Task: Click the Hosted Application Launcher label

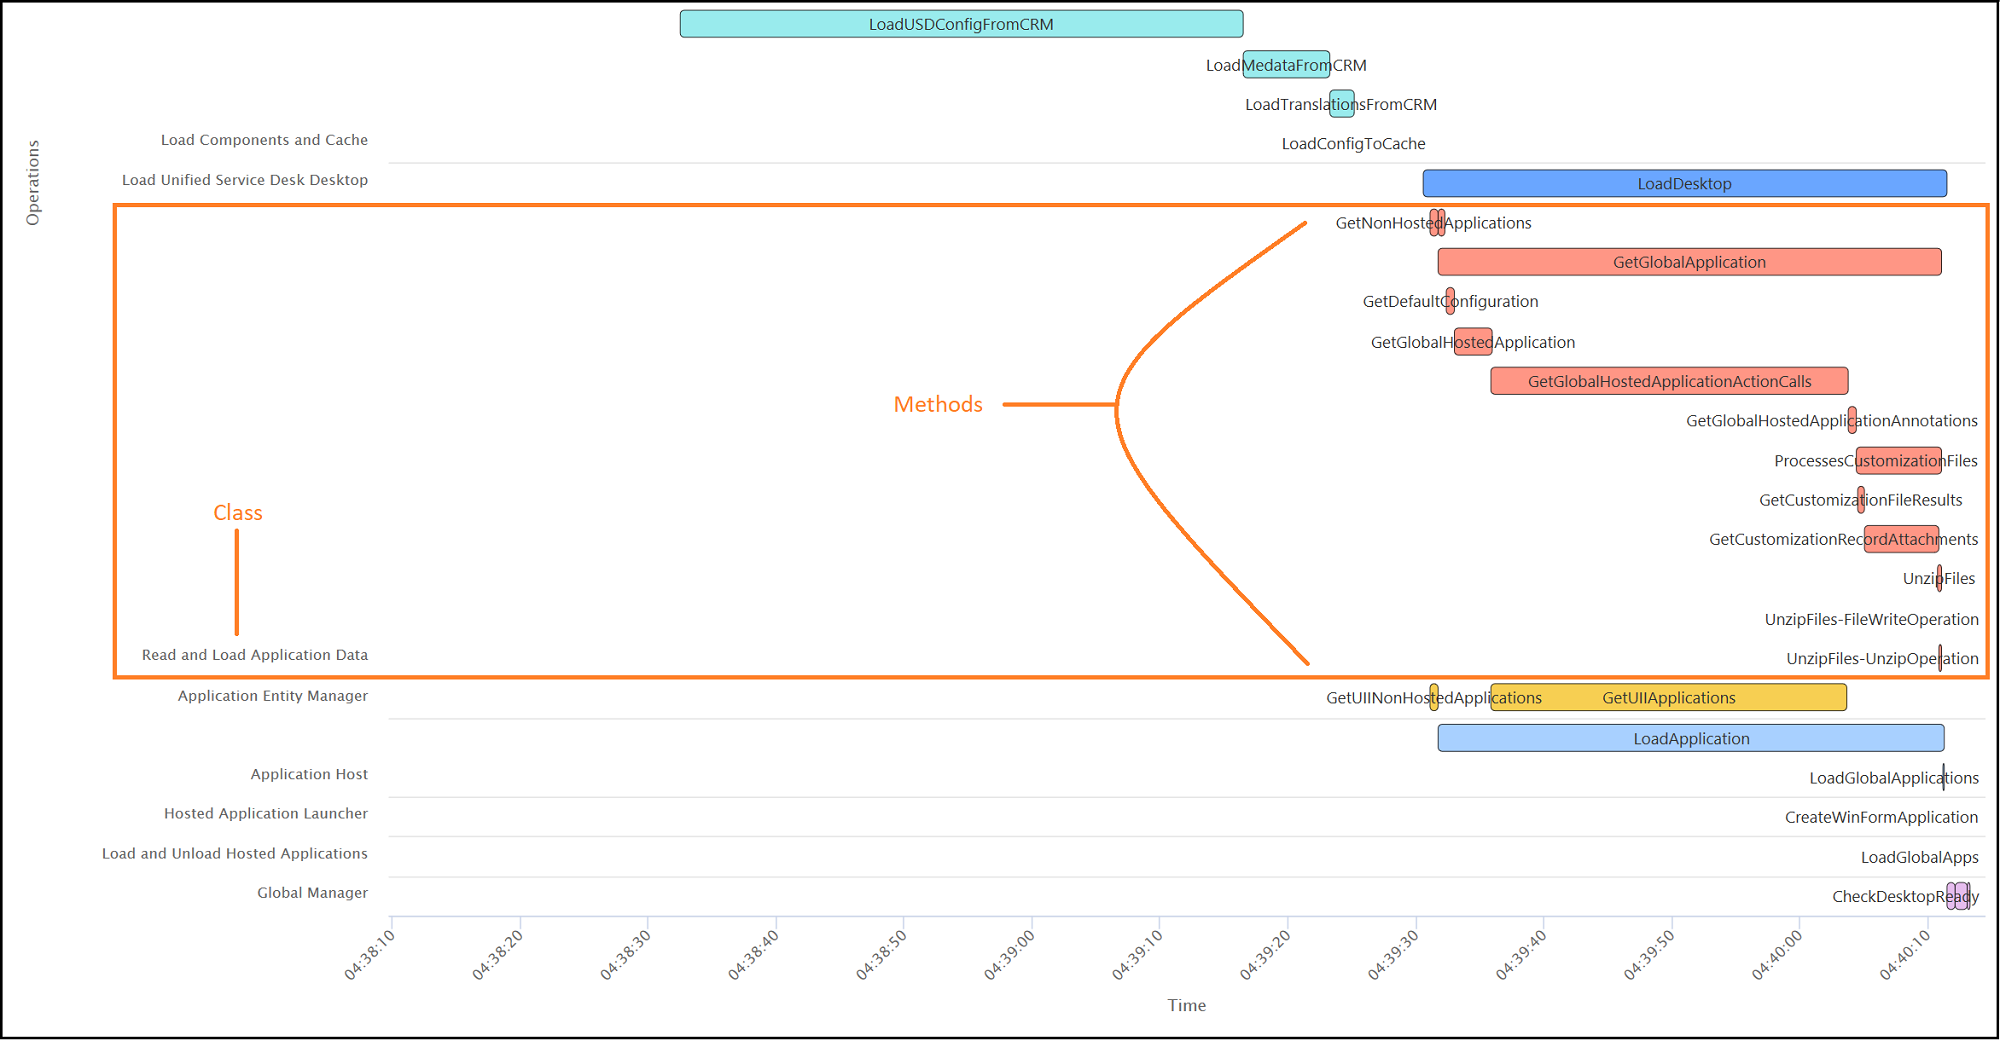Action: pos(266,814)
